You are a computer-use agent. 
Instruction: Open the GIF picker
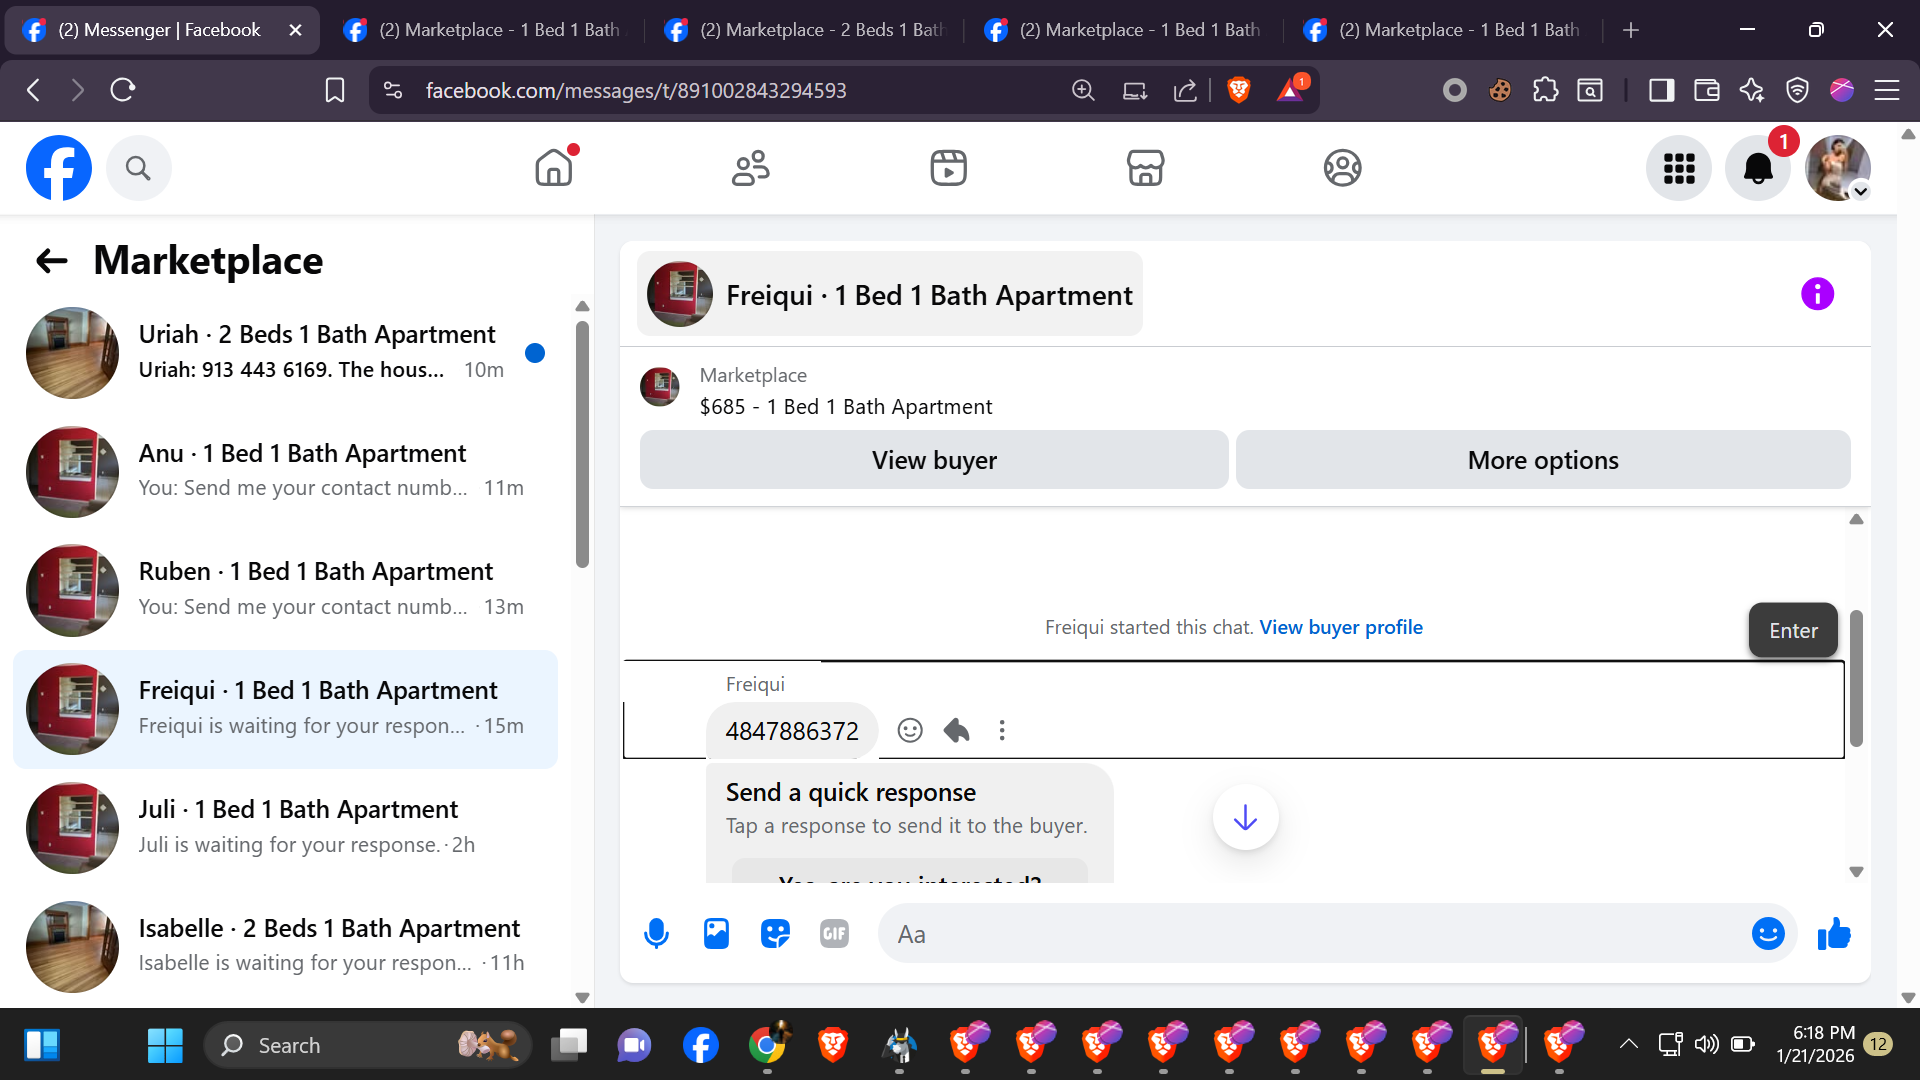coord(834,934)
